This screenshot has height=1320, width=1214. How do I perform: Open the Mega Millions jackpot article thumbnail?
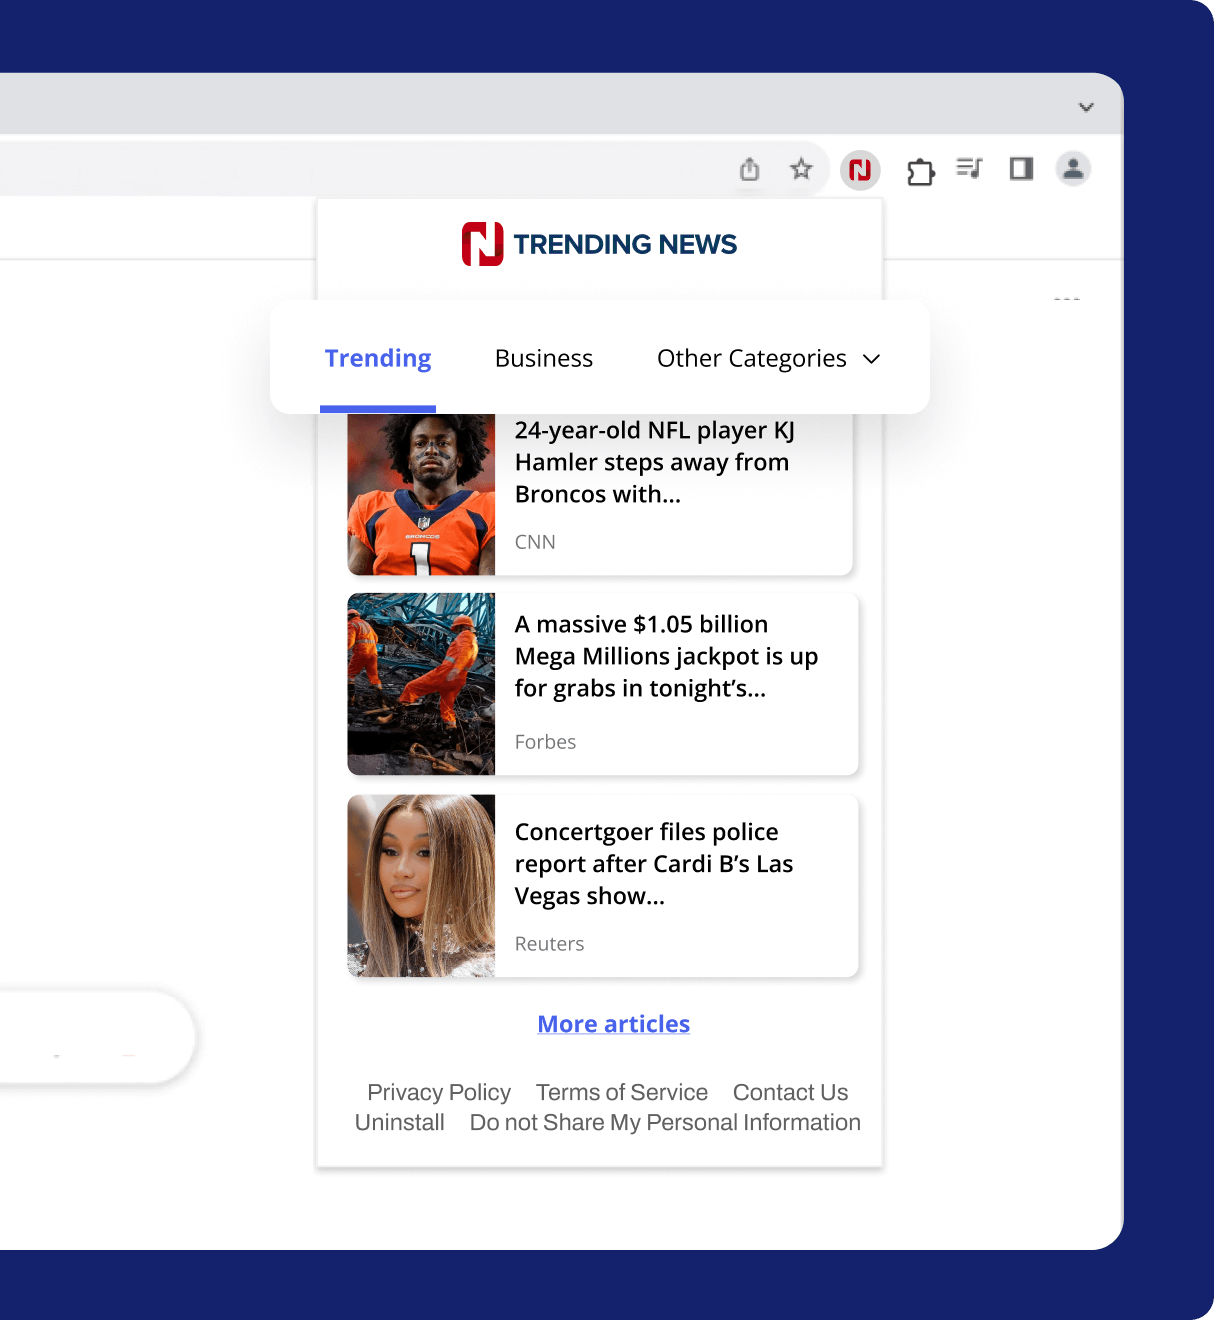[x=421, y=684]
